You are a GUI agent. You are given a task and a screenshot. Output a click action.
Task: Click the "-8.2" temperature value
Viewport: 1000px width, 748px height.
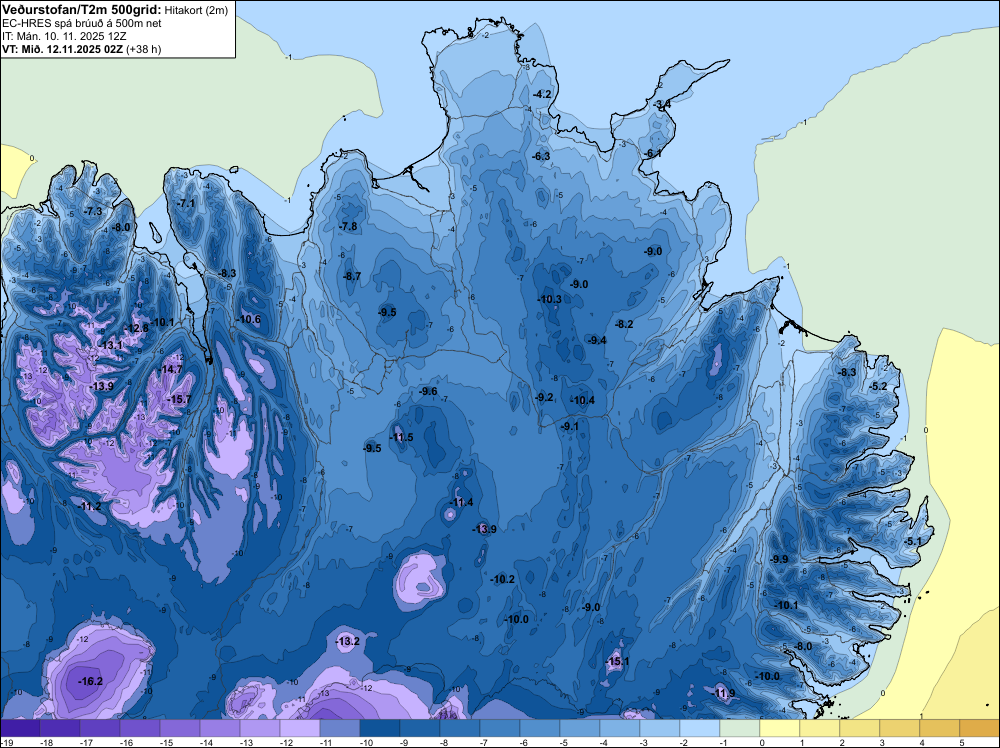624,324
